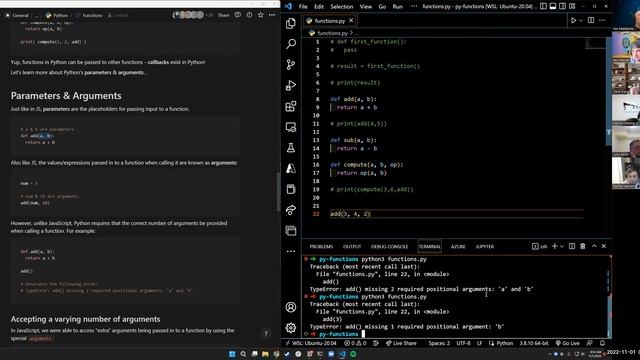Show additional activity bar views ellipsis
Screen dimensions: 640x360
(x=291, y=251)
